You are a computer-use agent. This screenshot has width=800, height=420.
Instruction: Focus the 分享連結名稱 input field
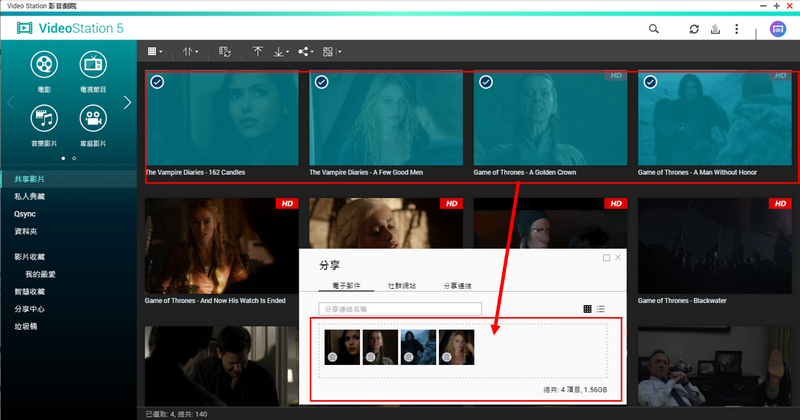click(x=400, y=309)
